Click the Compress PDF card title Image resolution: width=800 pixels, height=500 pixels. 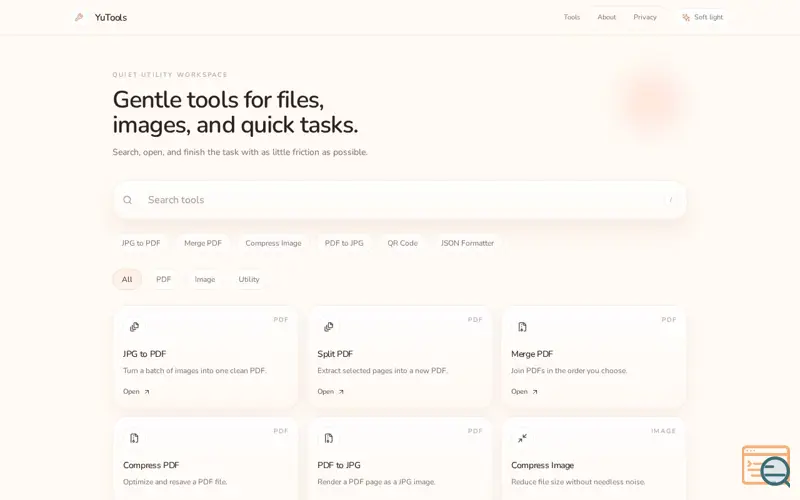click(x=151, y=465)
